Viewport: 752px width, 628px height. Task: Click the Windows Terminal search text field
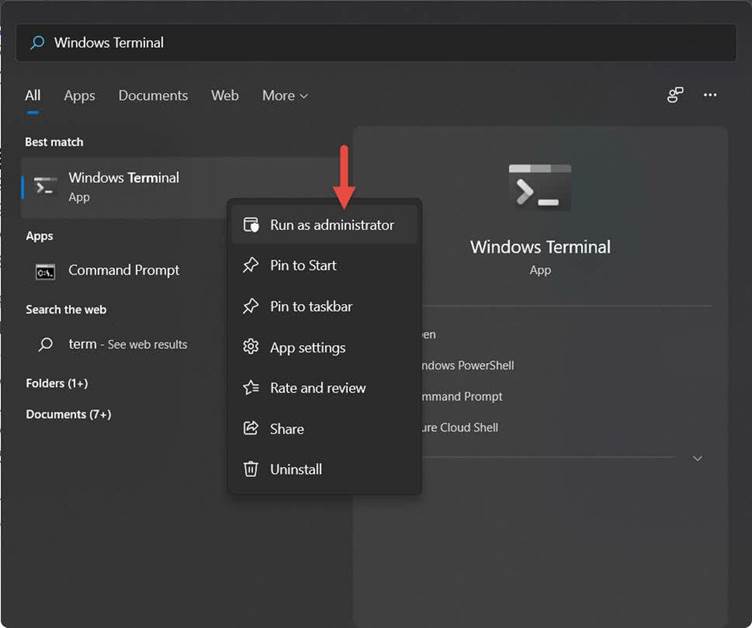376,43
